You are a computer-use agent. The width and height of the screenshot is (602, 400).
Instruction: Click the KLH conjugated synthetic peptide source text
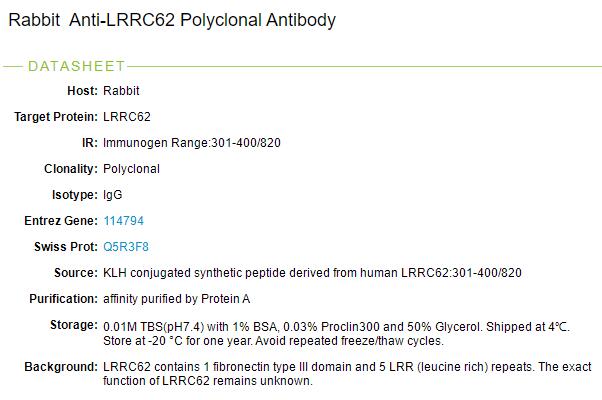click(312, 273)
